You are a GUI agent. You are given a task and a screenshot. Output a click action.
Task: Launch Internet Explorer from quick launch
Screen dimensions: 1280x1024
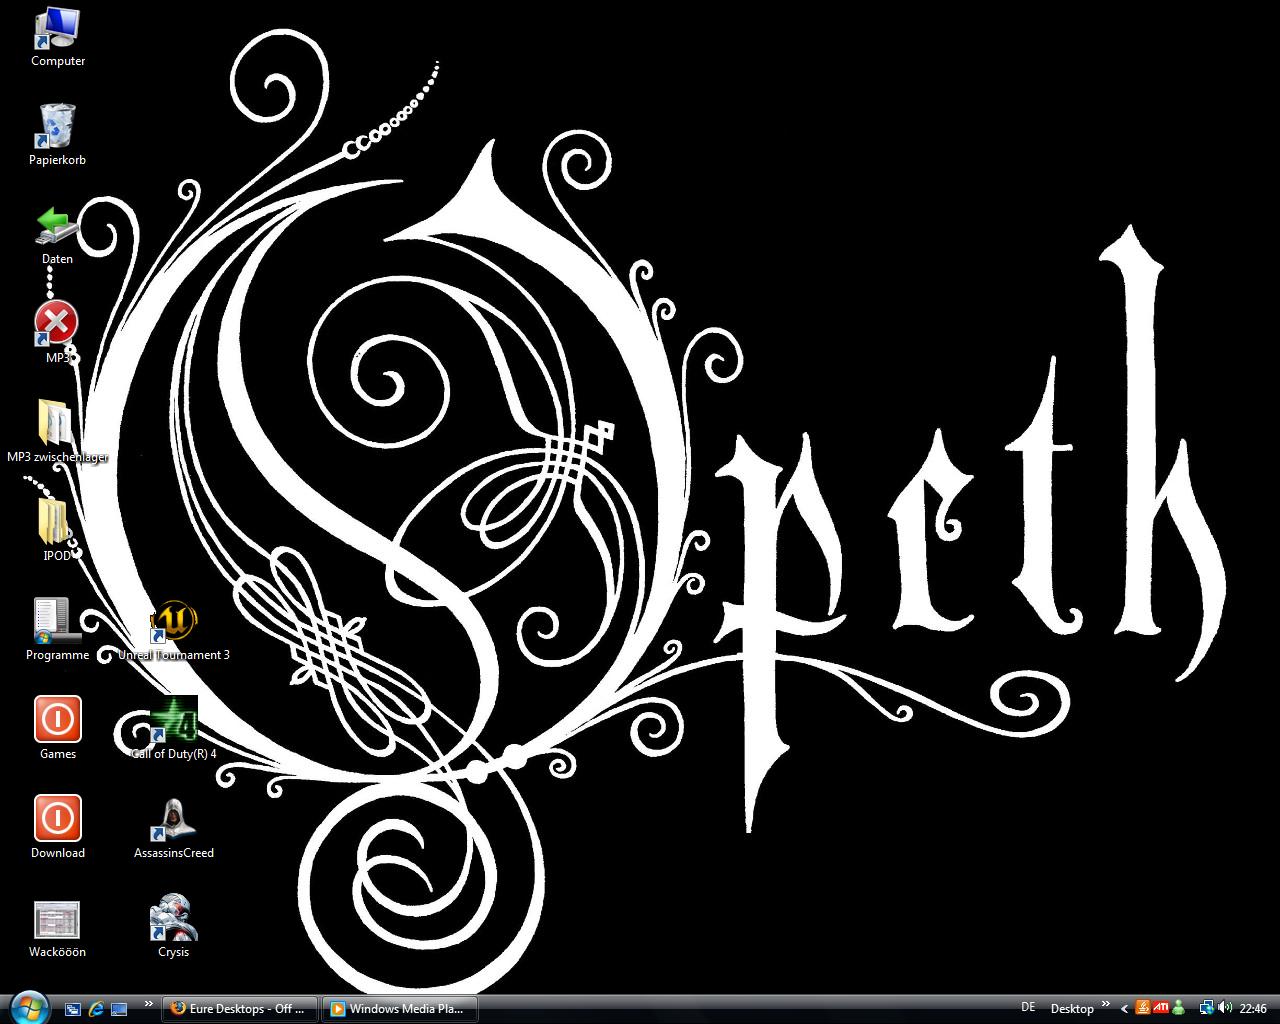(96, 1009)
